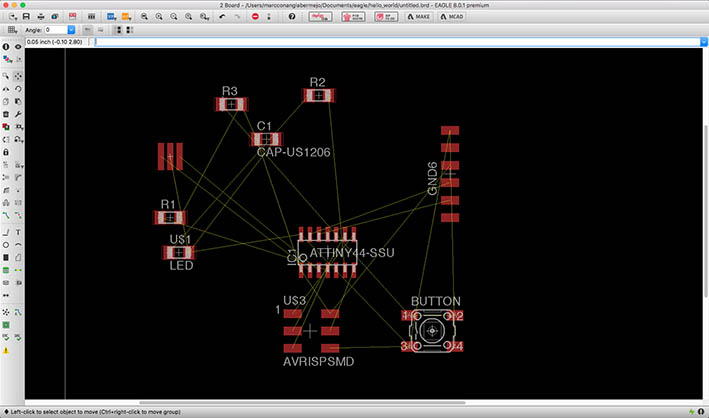Screen dimensions: 709x418
Task: Click the C1 capacitor footprint
Action: [x=267, y=139]
